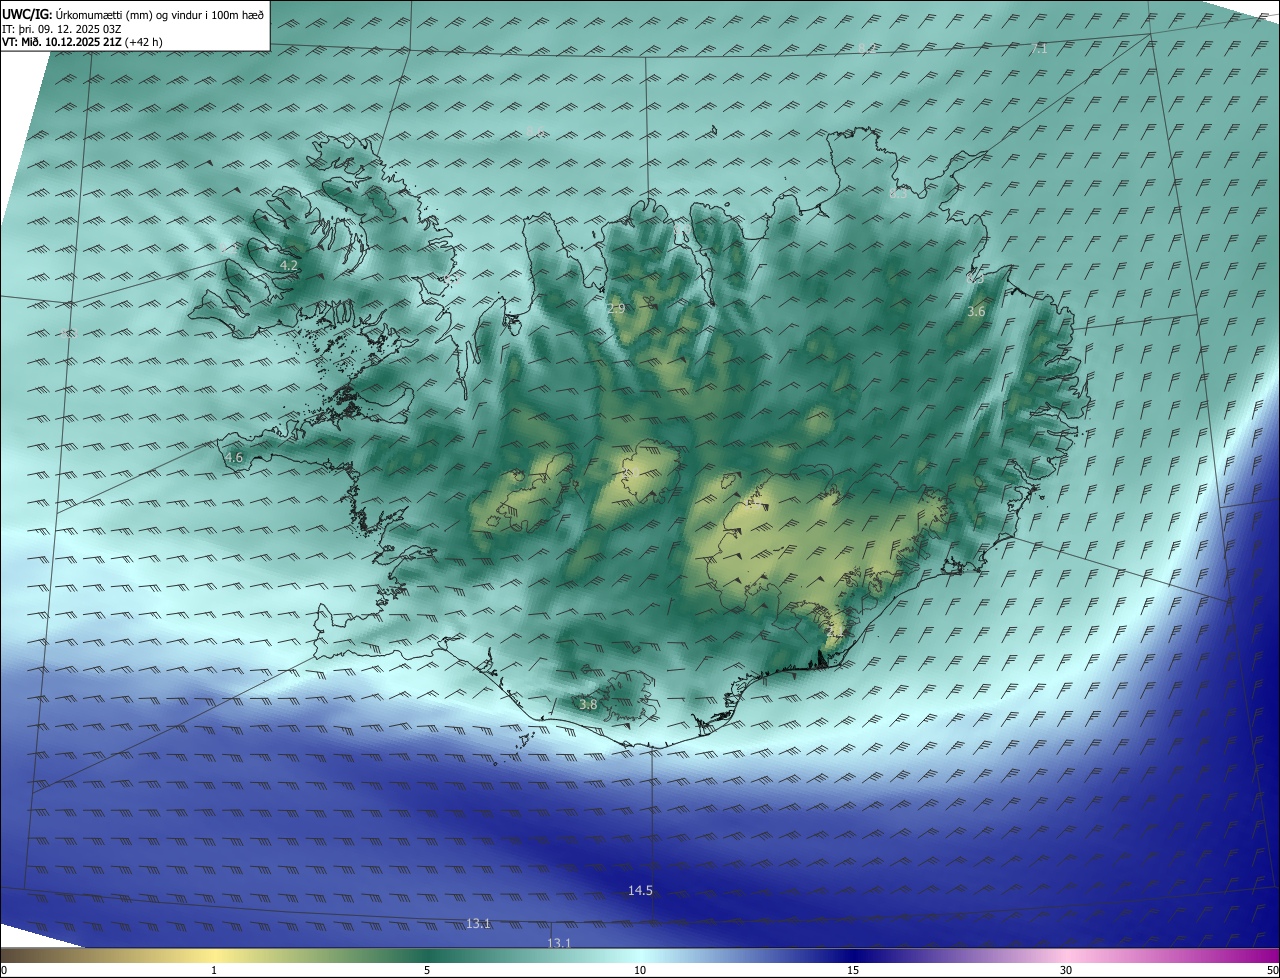Click the 14.5 value over the ocean
This screenshot has height=978, width=1280.
(640, 890)
